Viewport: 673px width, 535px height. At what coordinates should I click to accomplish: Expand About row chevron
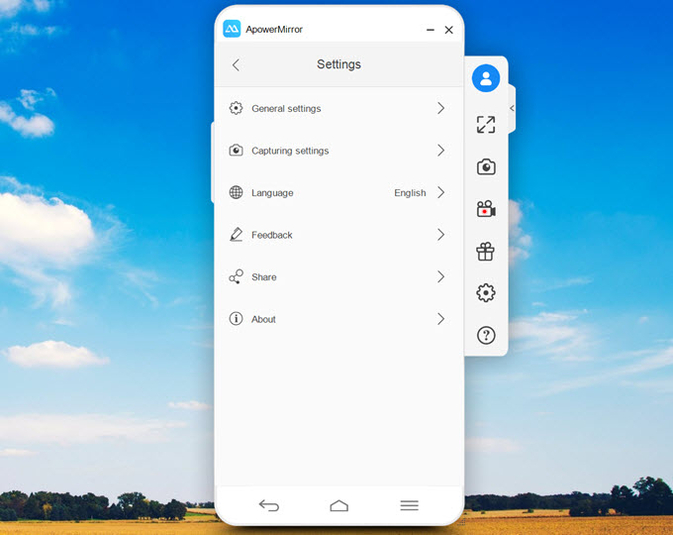(441, 319)
